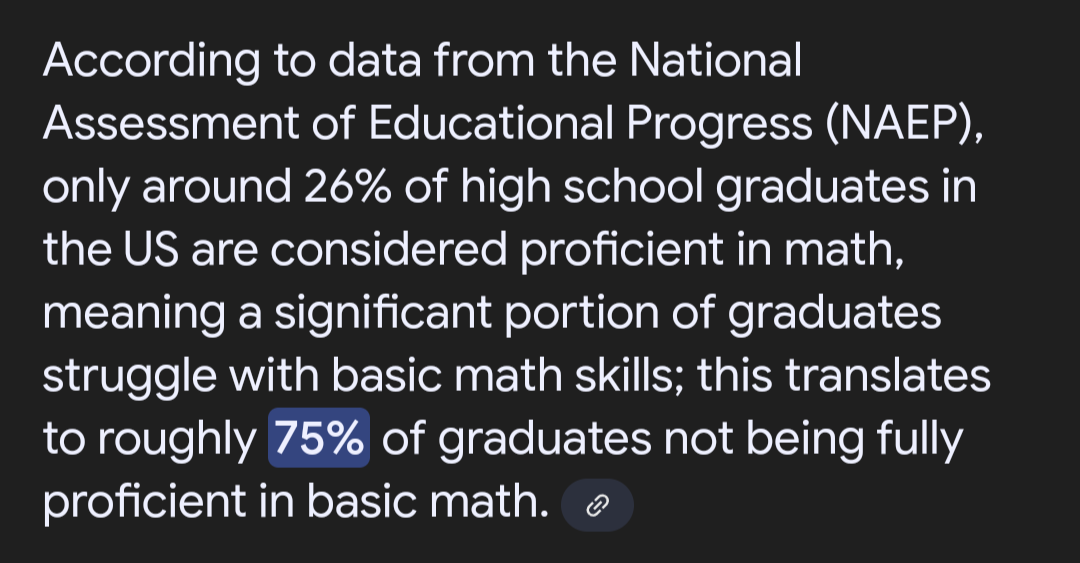Select the highlighted 75% figure
This screenshot has width=1080, height=563.
point(319,438)
